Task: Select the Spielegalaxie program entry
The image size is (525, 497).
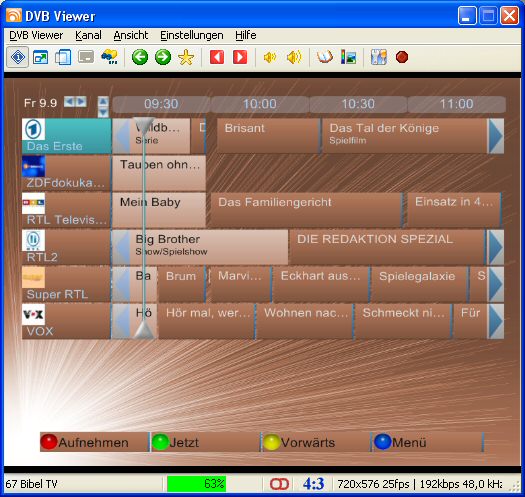Action: 419,284
